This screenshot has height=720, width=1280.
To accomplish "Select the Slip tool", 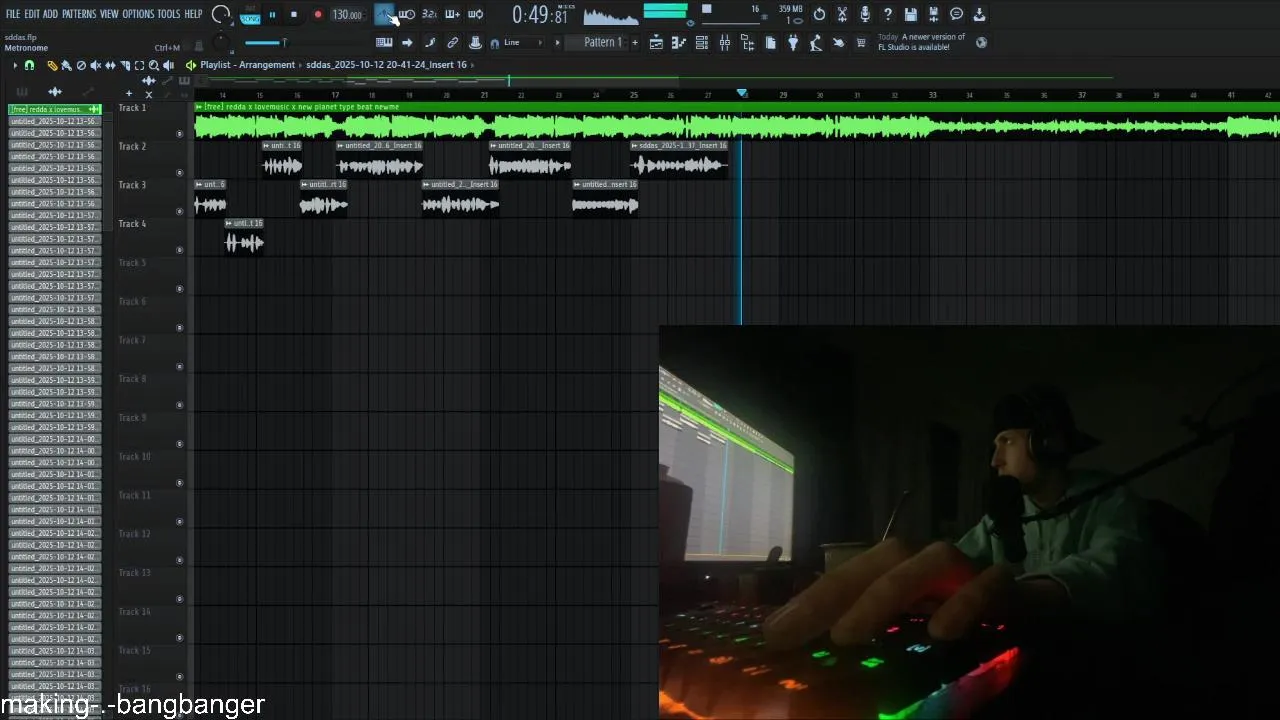I will tap(110, 65).
